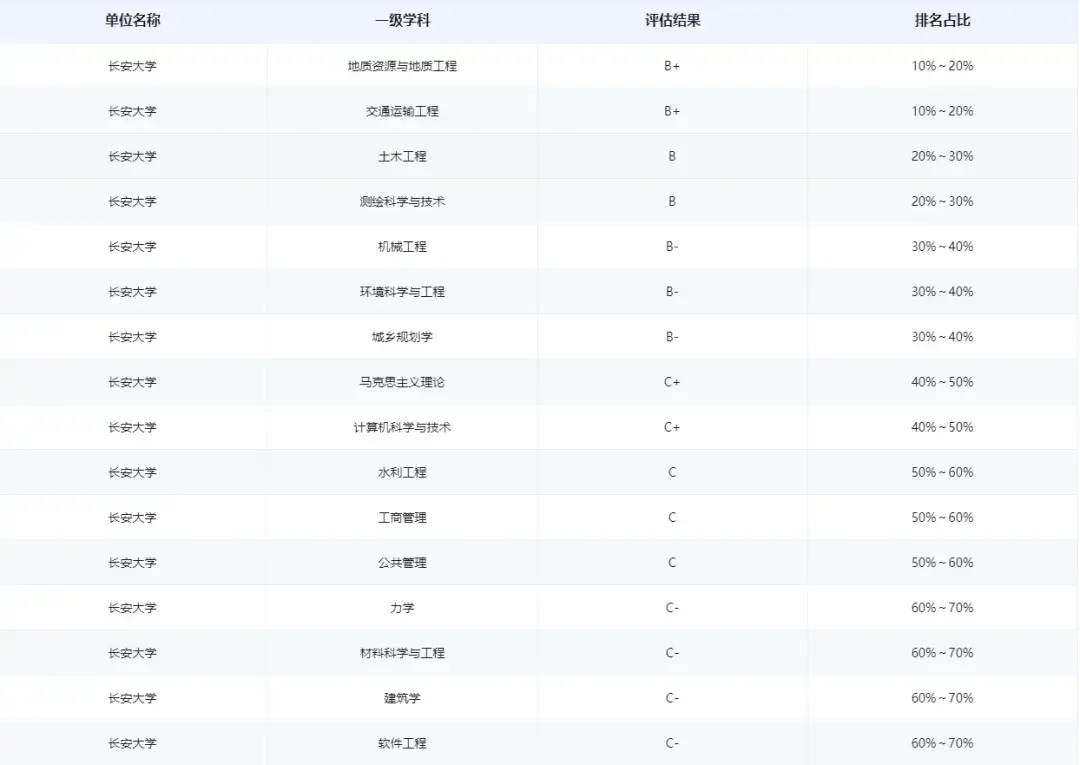This screenshot has width=1080, height=765.
Task: Click the C- grade in 力学 row
Action: click(672, 608)
